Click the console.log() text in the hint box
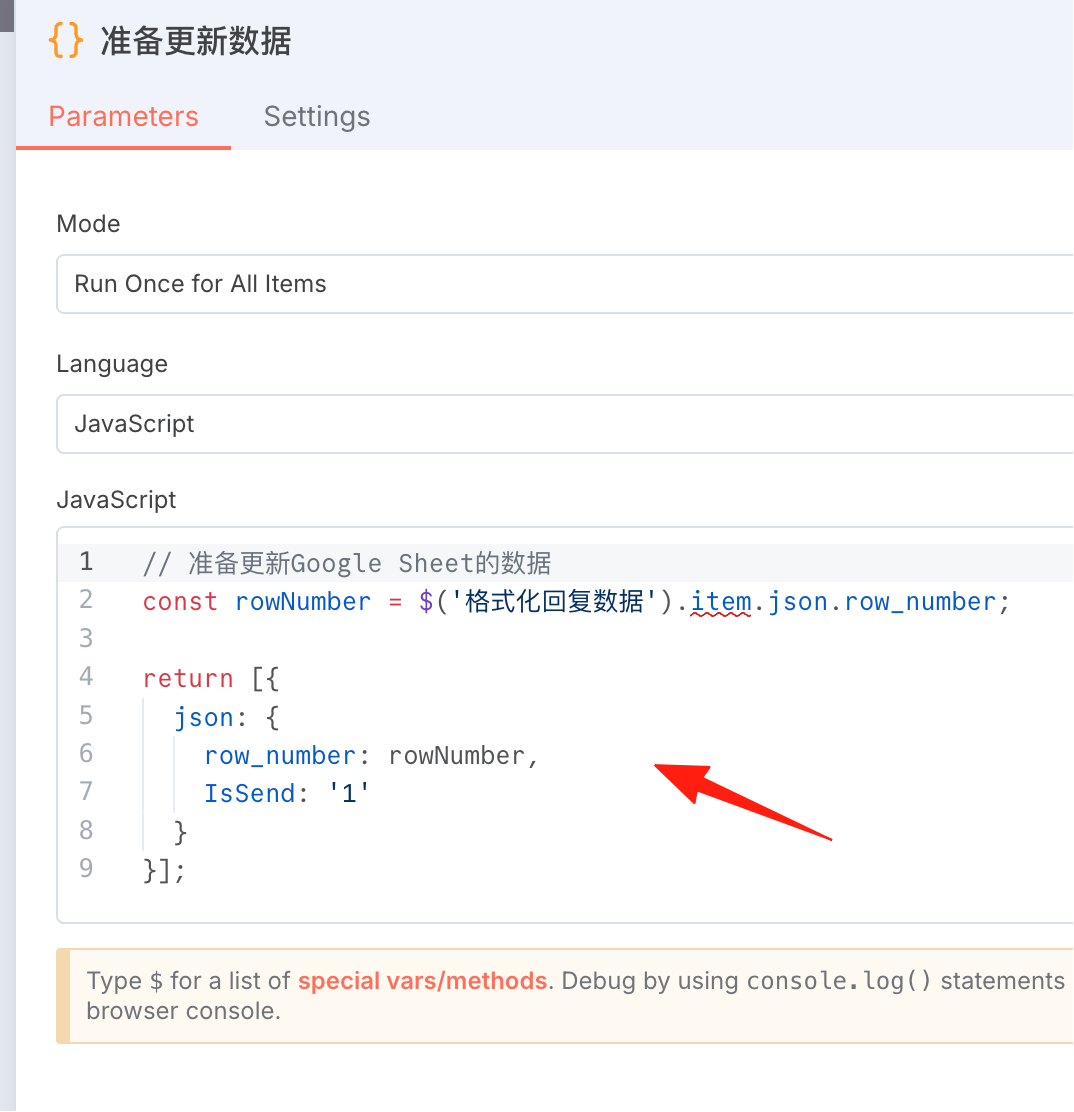 (x=838, y=980)
